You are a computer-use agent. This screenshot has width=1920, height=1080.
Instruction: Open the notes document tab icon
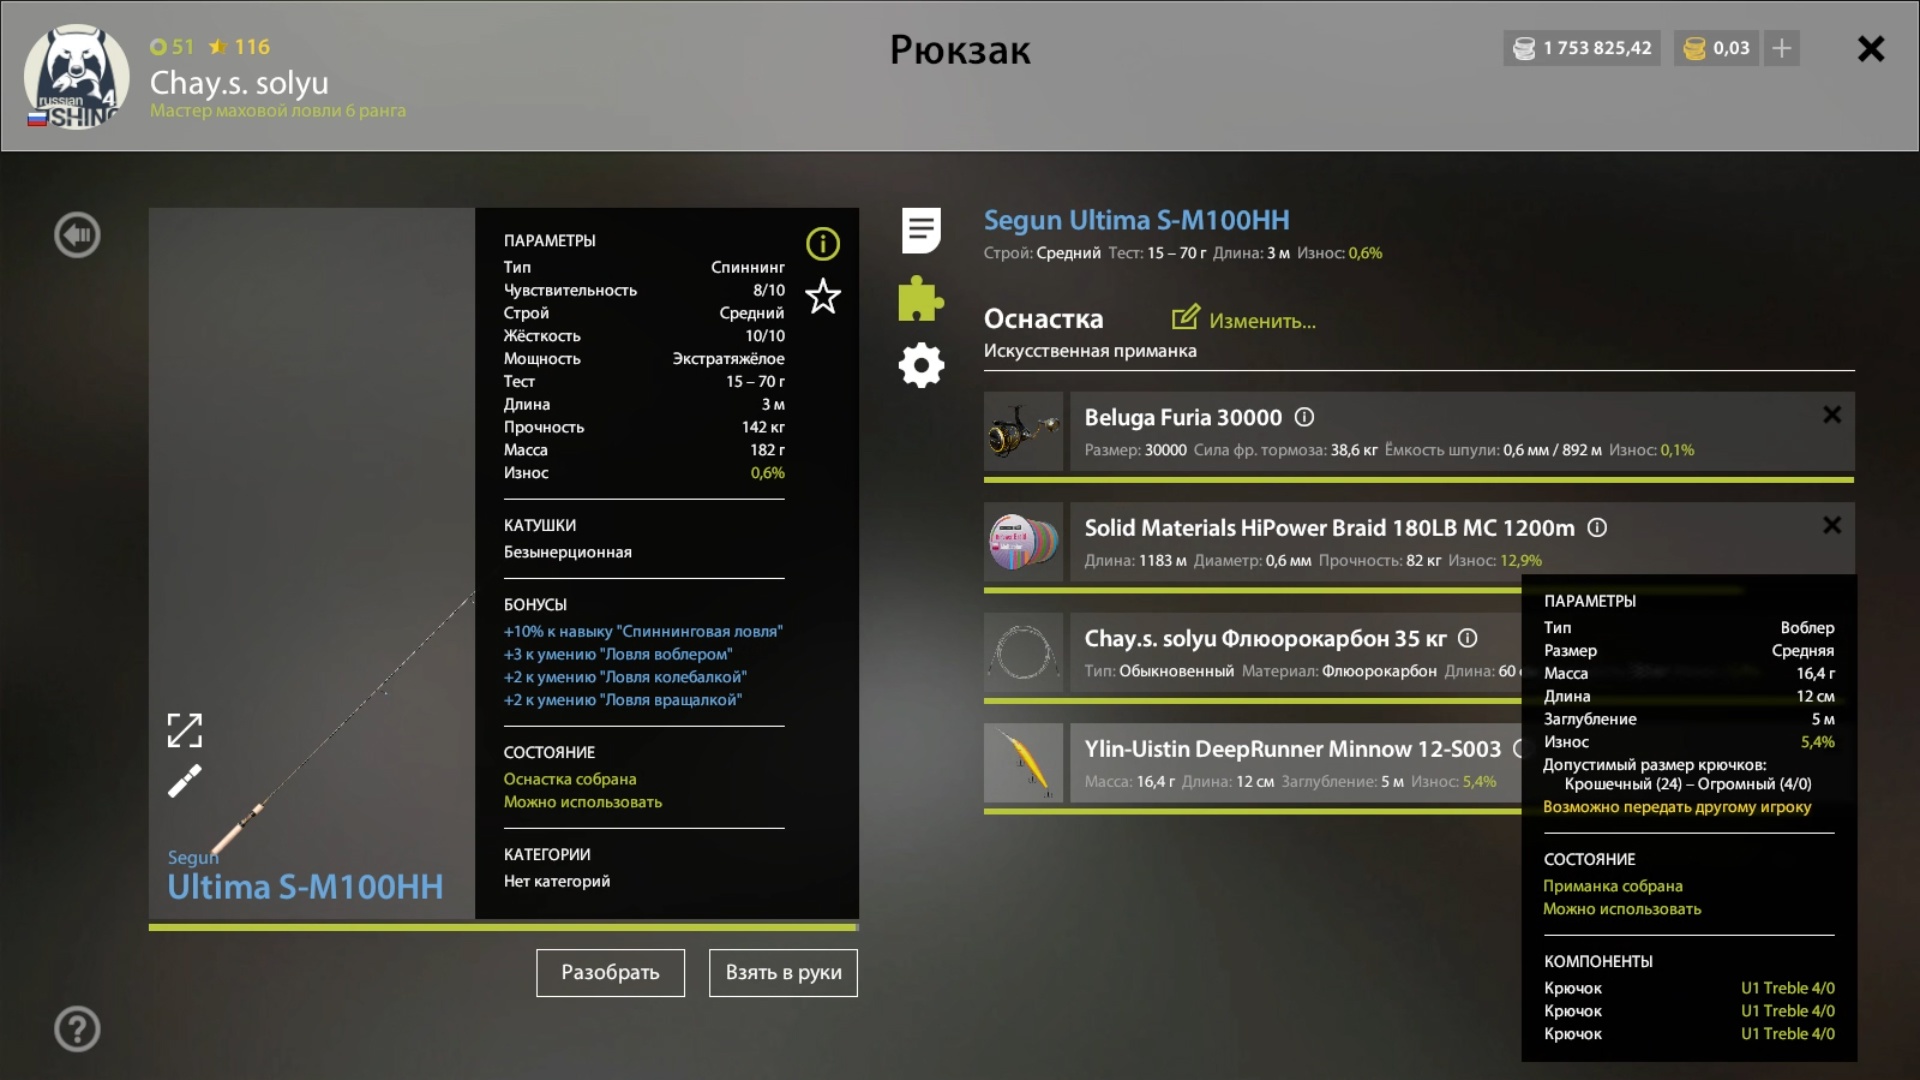click(x=921, y=231)
